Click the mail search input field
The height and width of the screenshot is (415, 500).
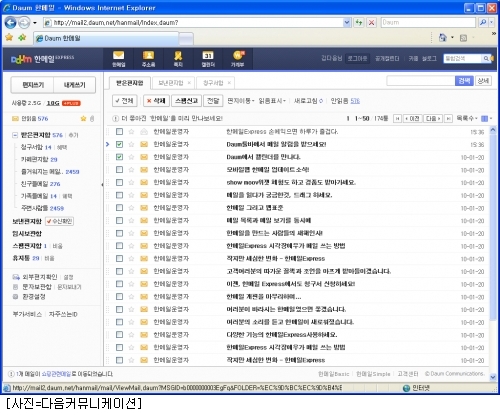[x=421, y=81]
